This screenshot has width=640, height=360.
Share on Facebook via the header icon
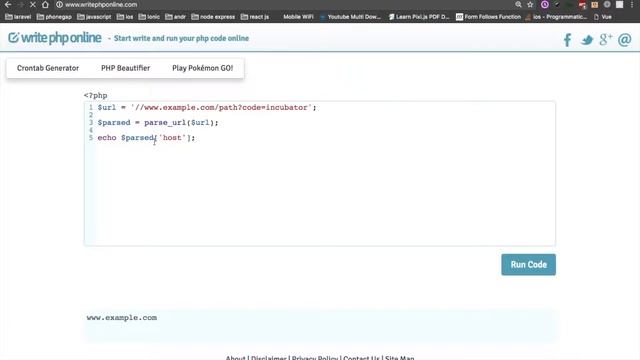click(x=567, y=40)
